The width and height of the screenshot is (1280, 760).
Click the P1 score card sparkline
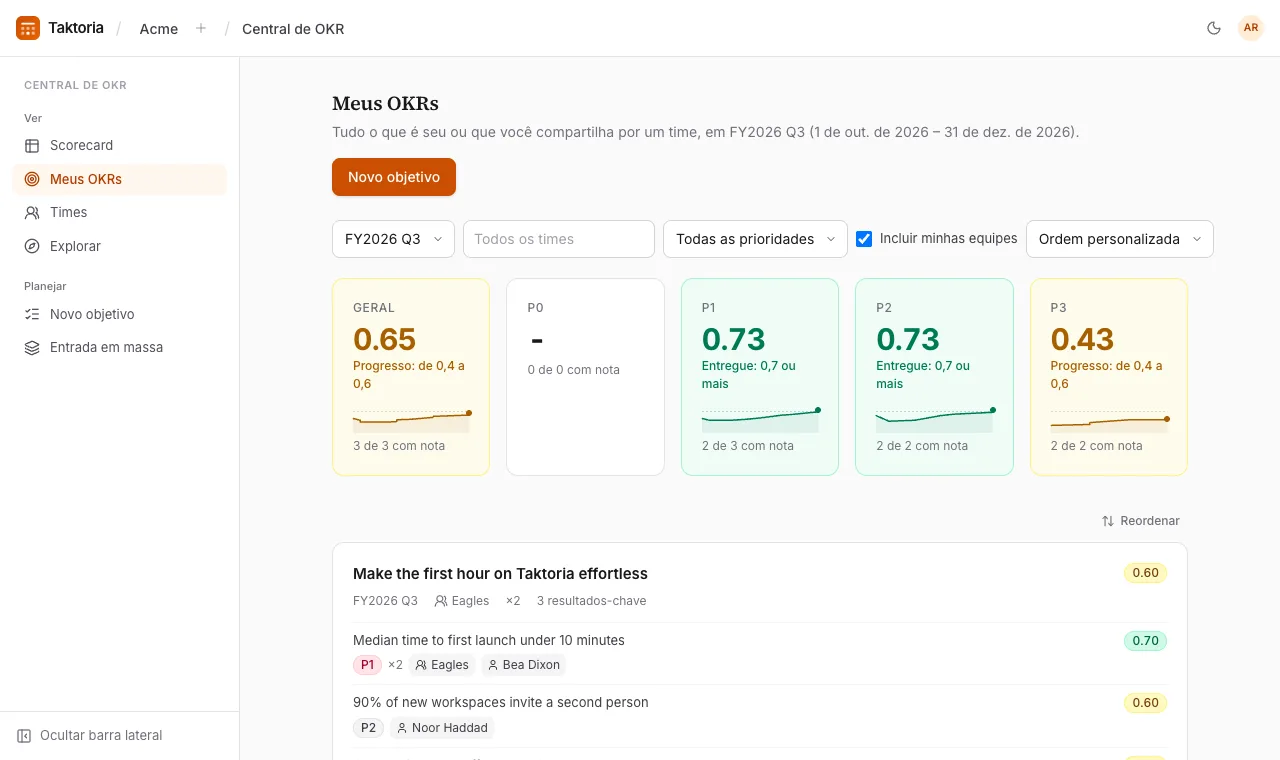coord(760,420)
